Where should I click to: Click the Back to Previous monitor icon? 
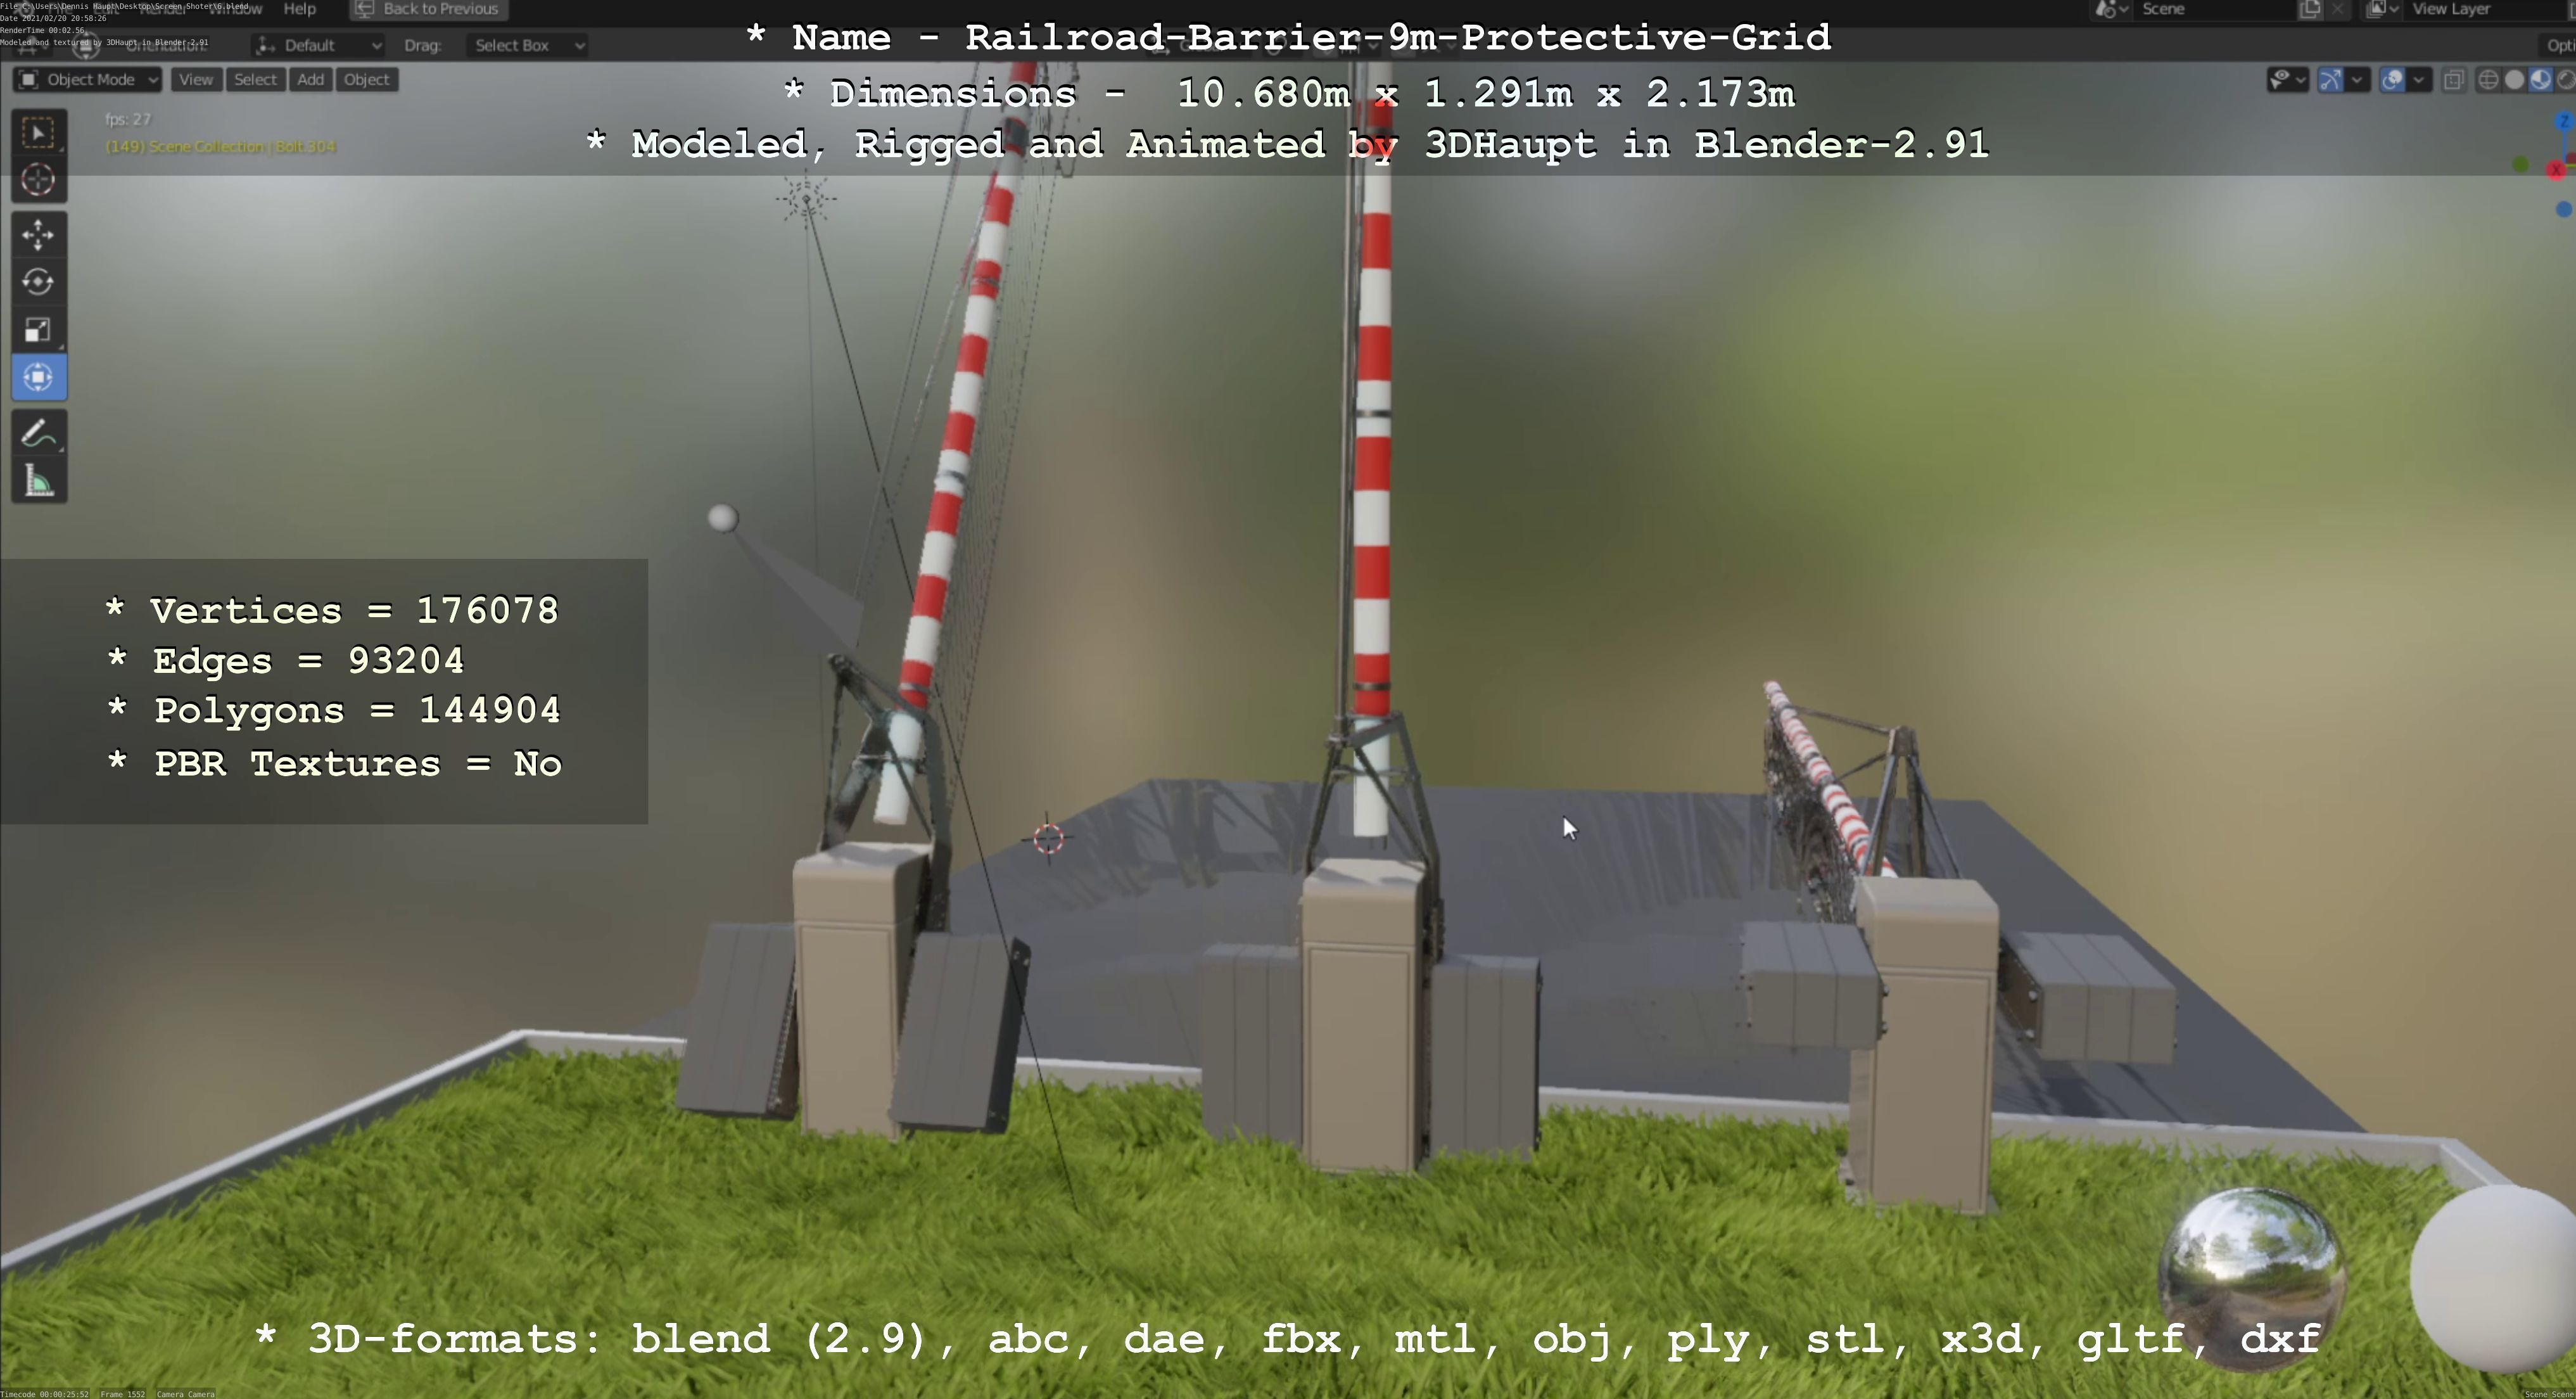coord(365,9)
